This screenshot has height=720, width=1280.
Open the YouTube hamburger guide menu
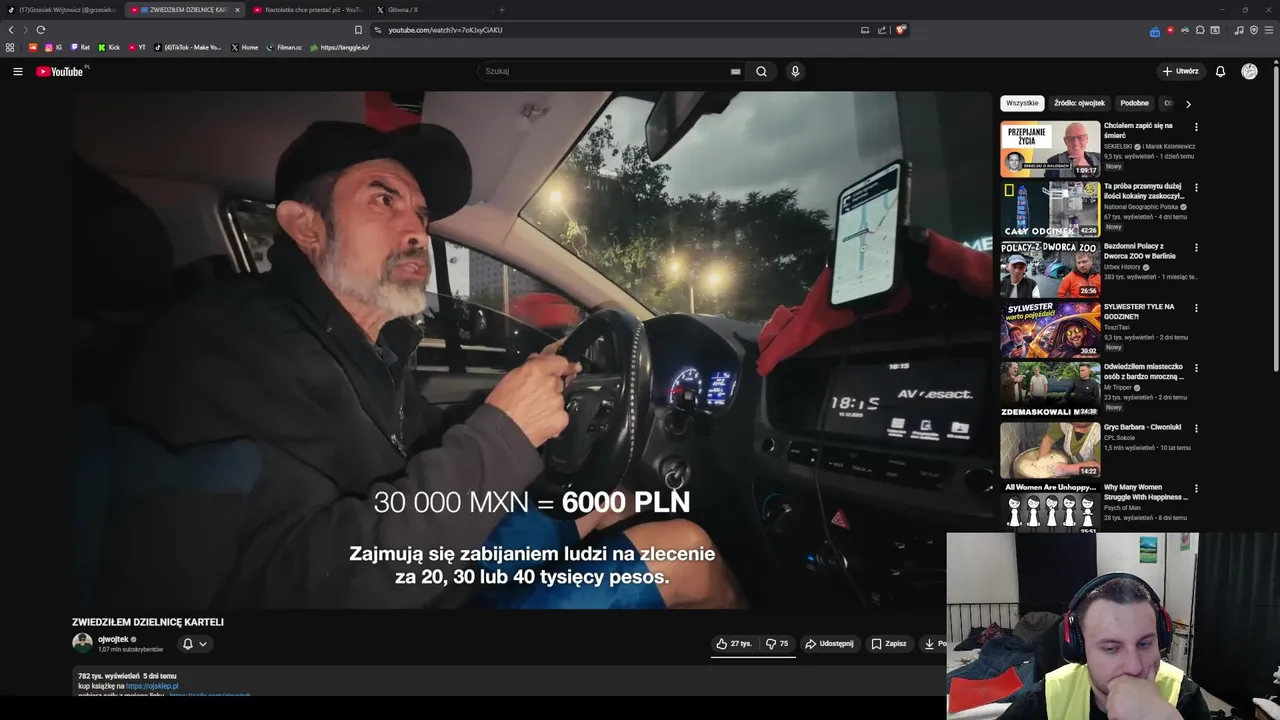17,71
